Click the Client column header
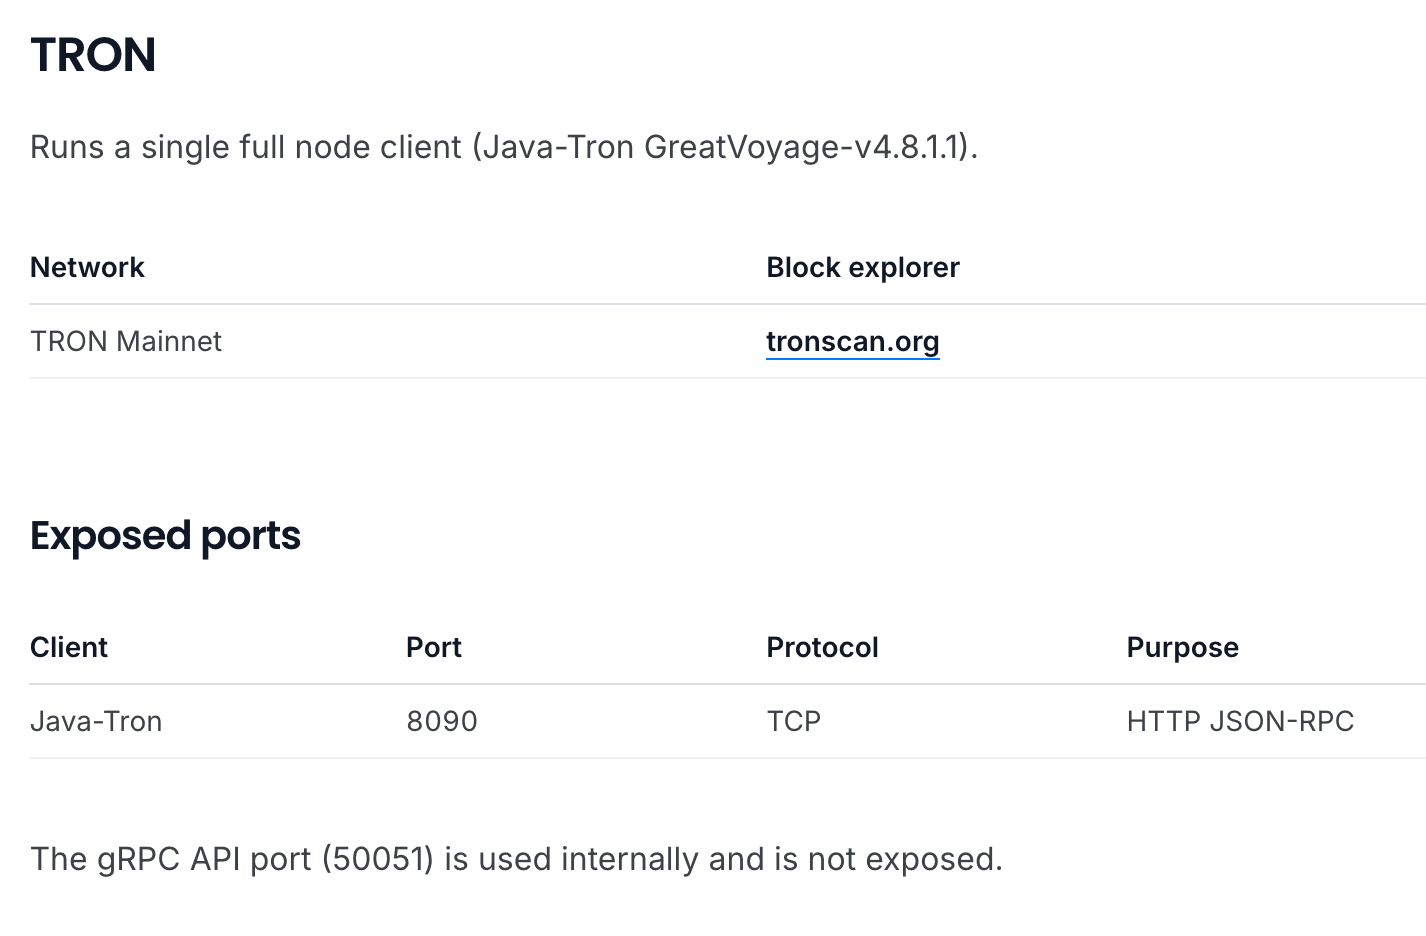 click(x=69, y=647)
